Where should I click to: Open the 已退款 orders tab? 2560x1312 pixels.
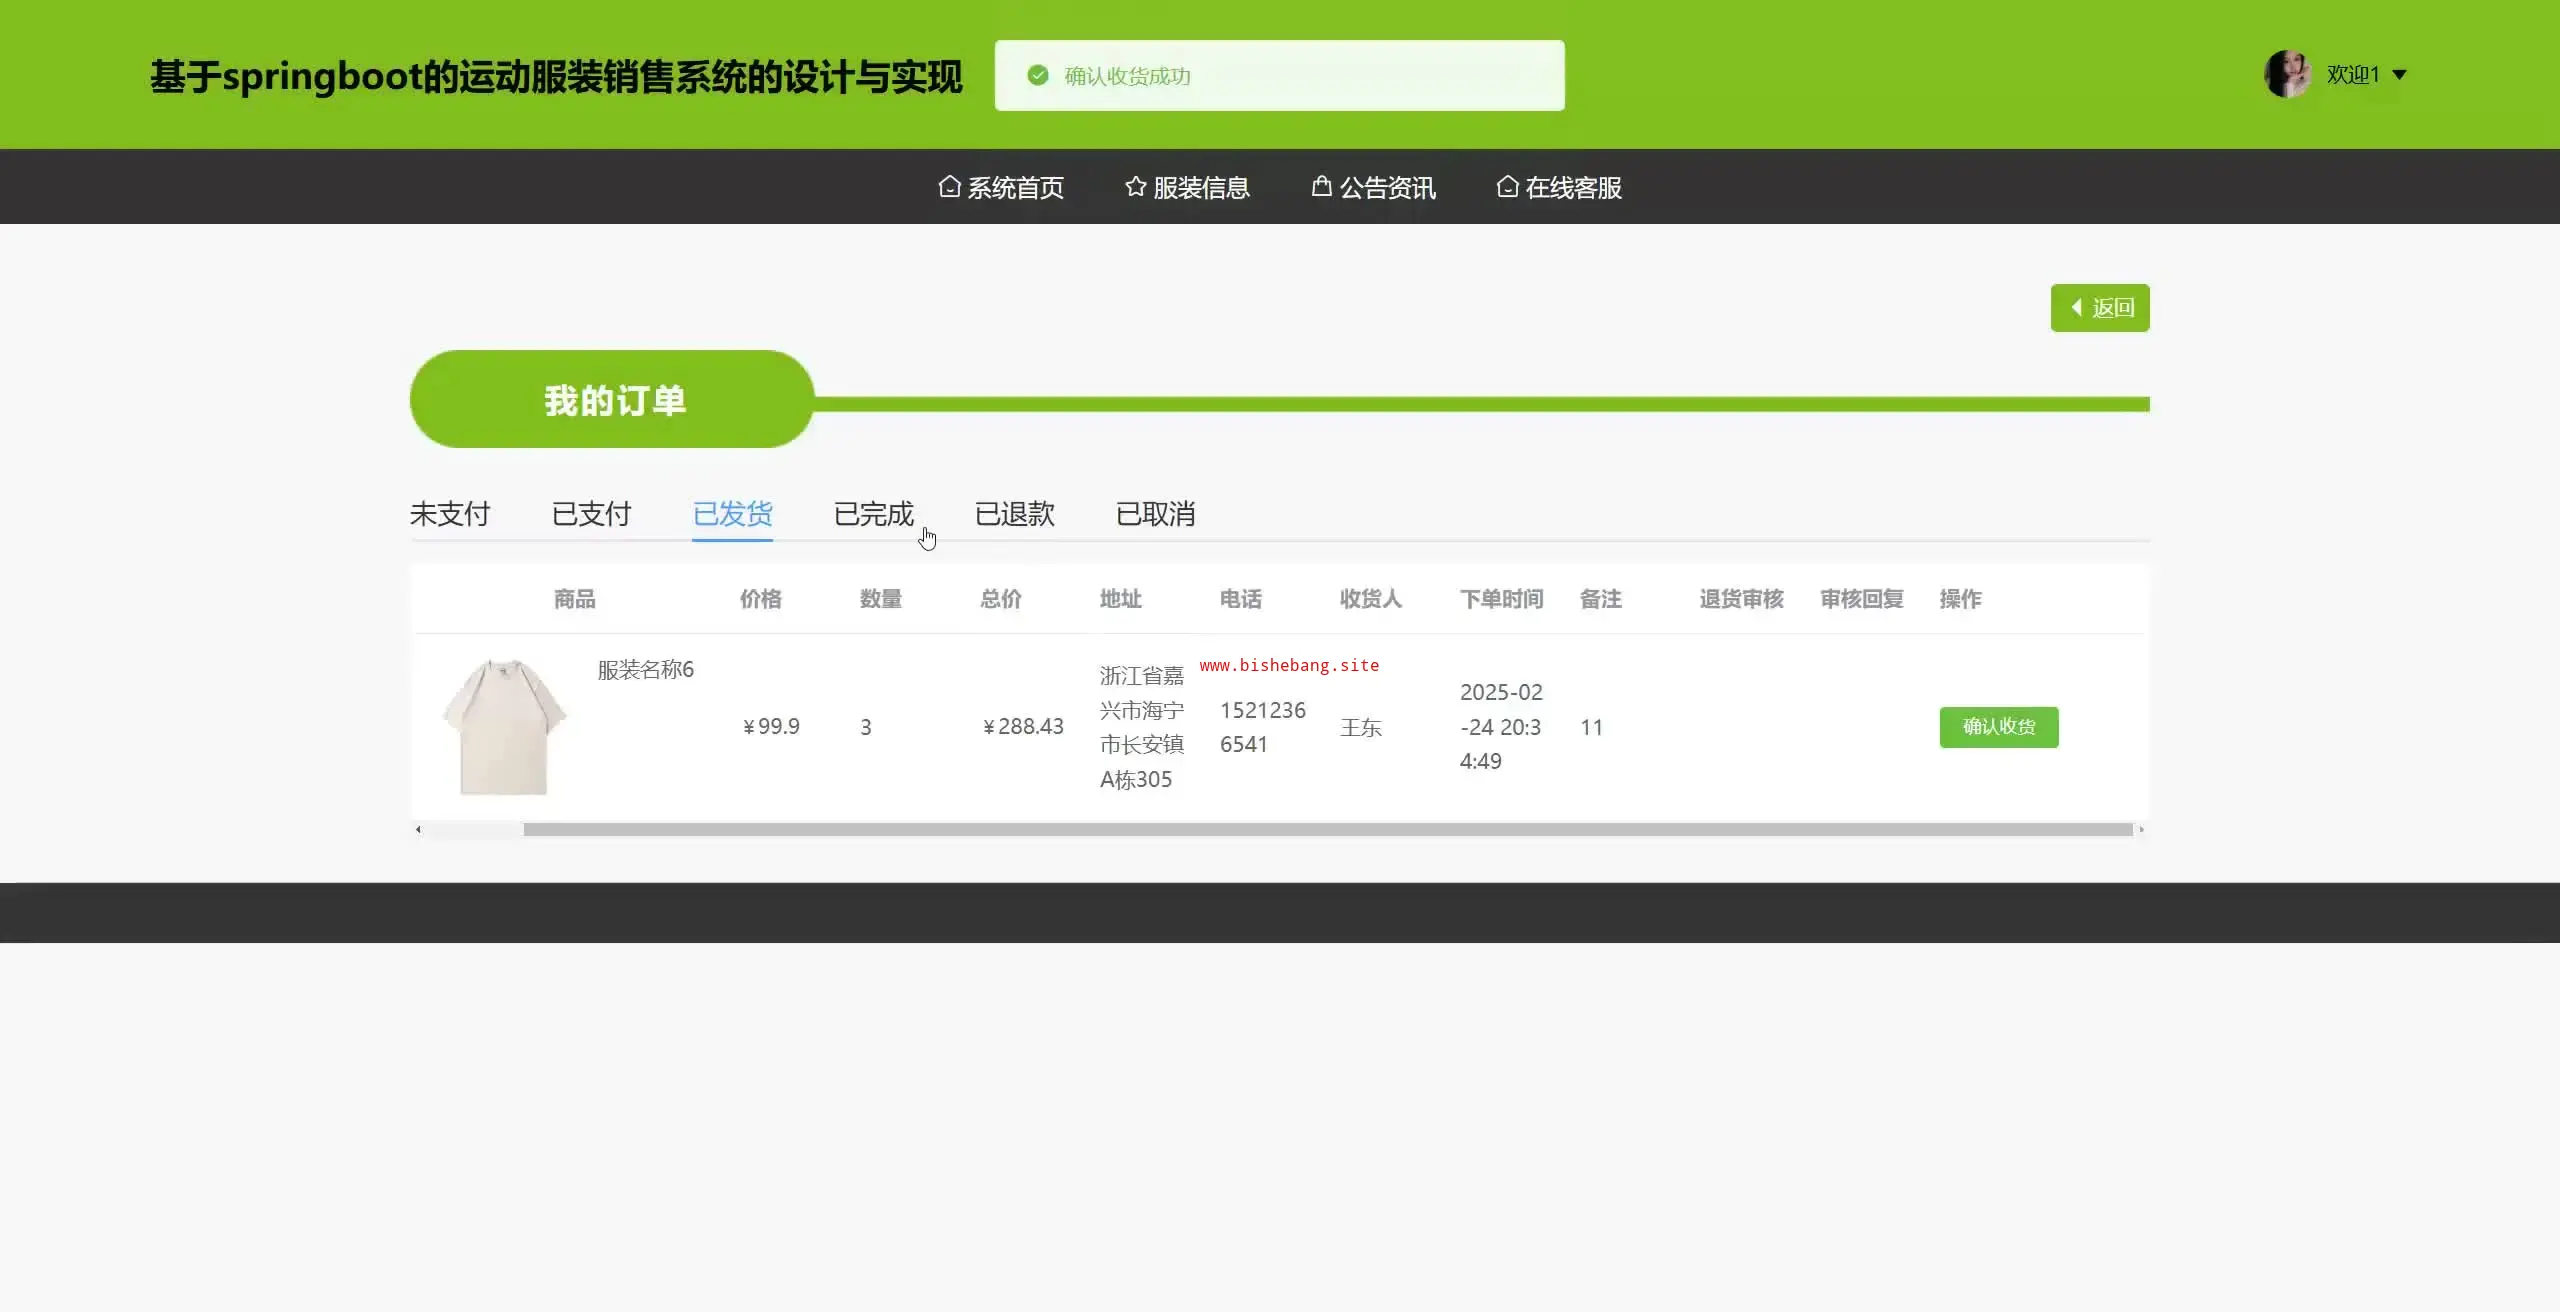(1014, 514)
